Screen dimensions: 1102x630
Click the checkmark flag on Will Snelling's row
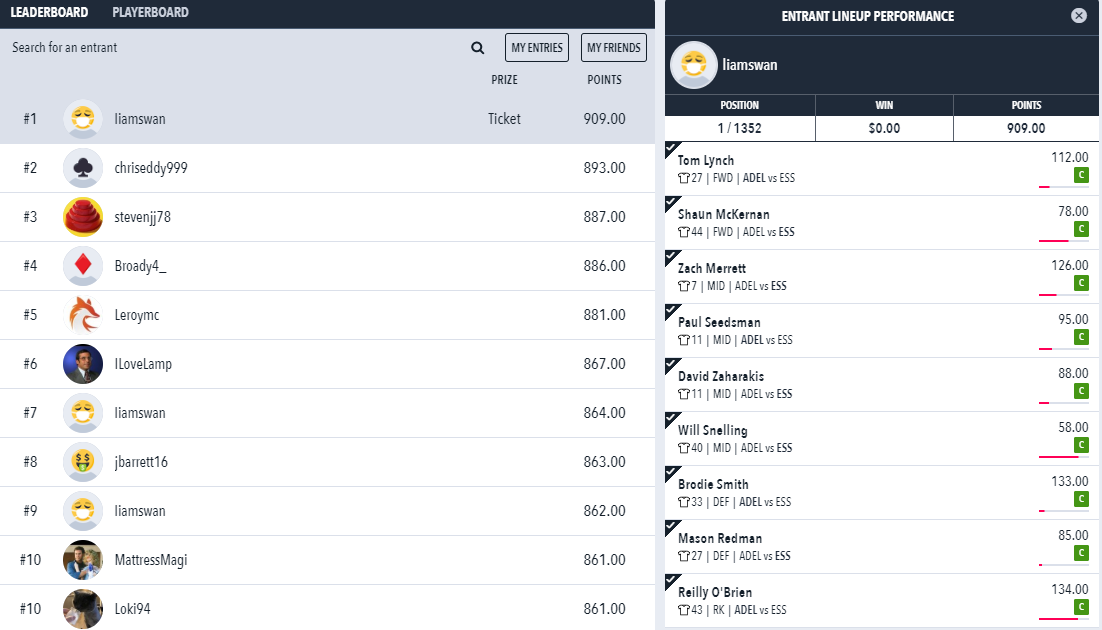[672, 418]
